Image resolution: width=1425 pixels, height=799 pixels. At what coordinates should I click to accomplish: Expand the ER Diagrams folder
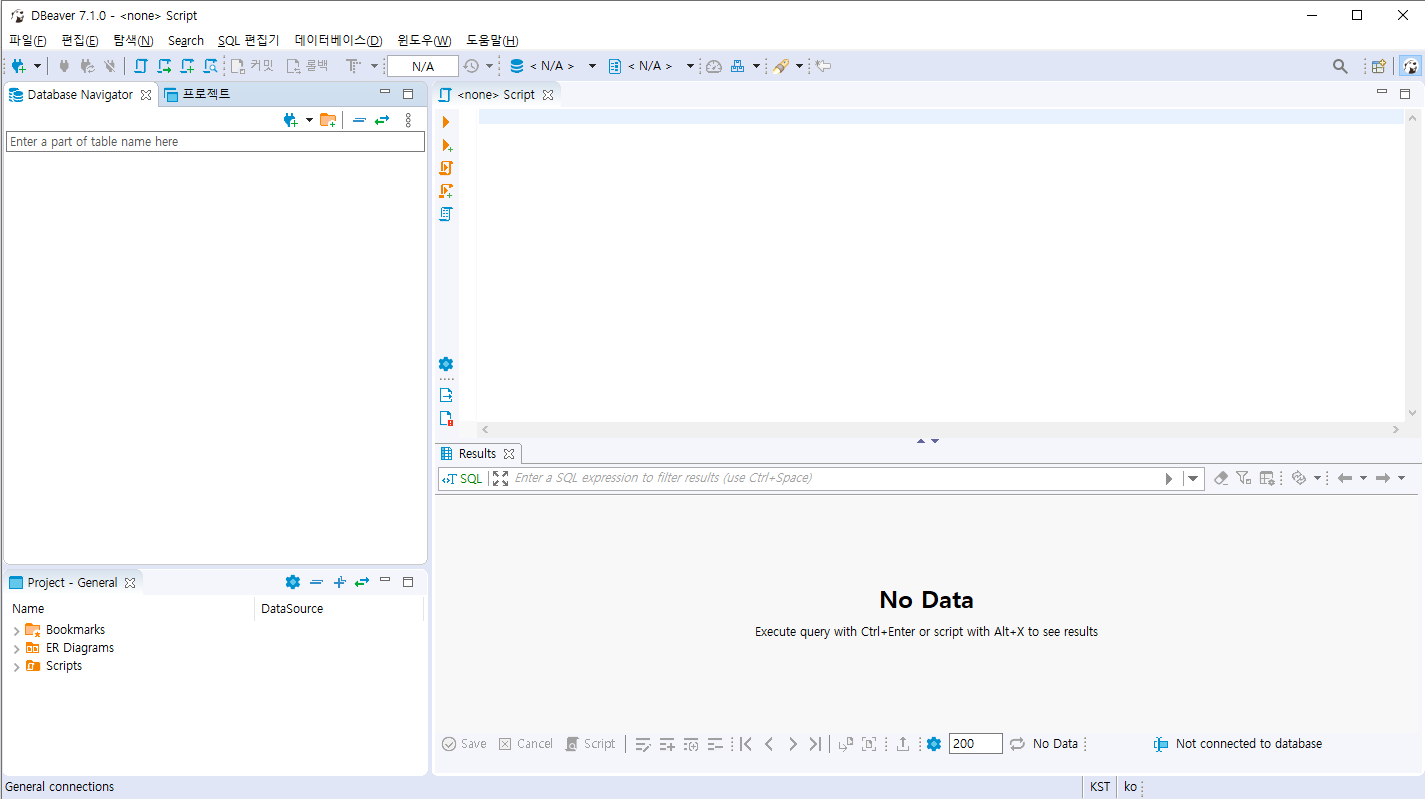[x=16, y=649]
